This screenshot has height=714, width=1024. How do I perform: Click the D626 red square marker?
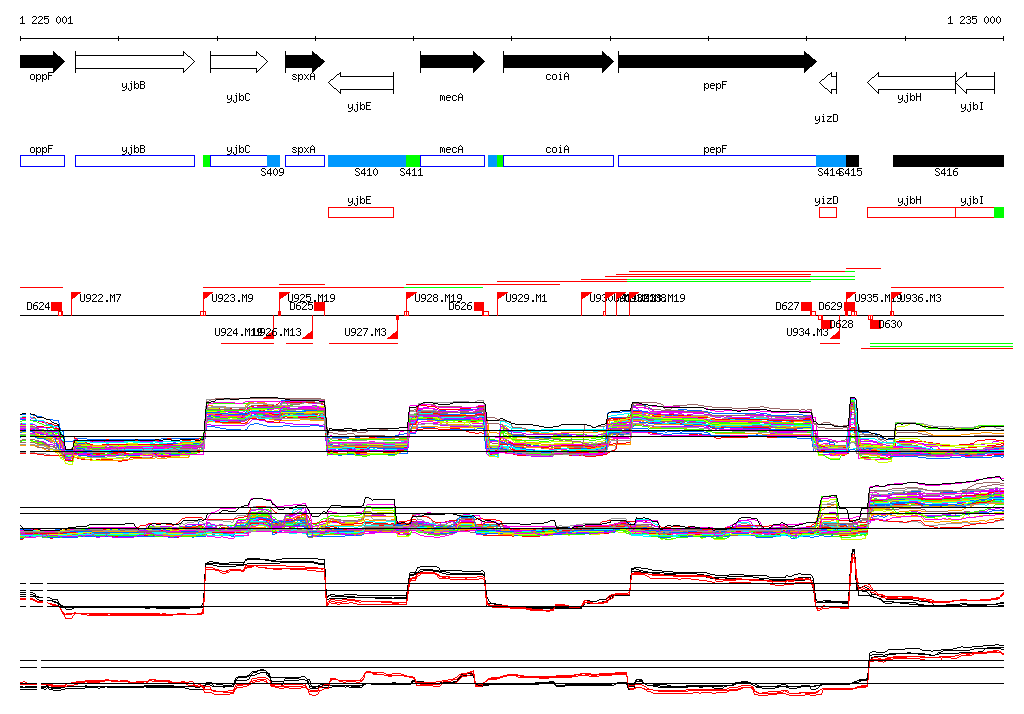pos(479,306)
